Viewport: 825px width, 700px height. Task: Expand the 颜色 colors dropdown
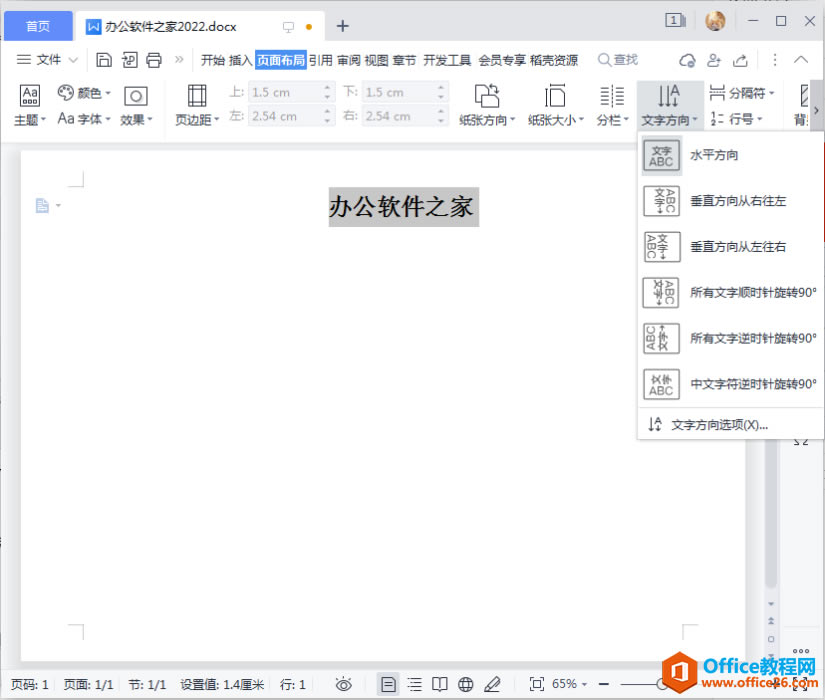pyautogui.click(x=88, y=92)
